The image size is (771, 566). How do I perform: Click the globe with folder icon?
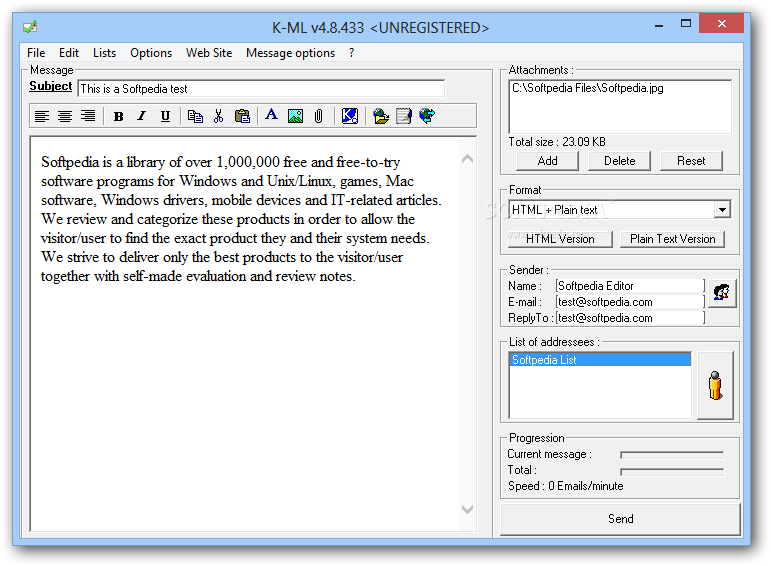(x=381, y=116)
